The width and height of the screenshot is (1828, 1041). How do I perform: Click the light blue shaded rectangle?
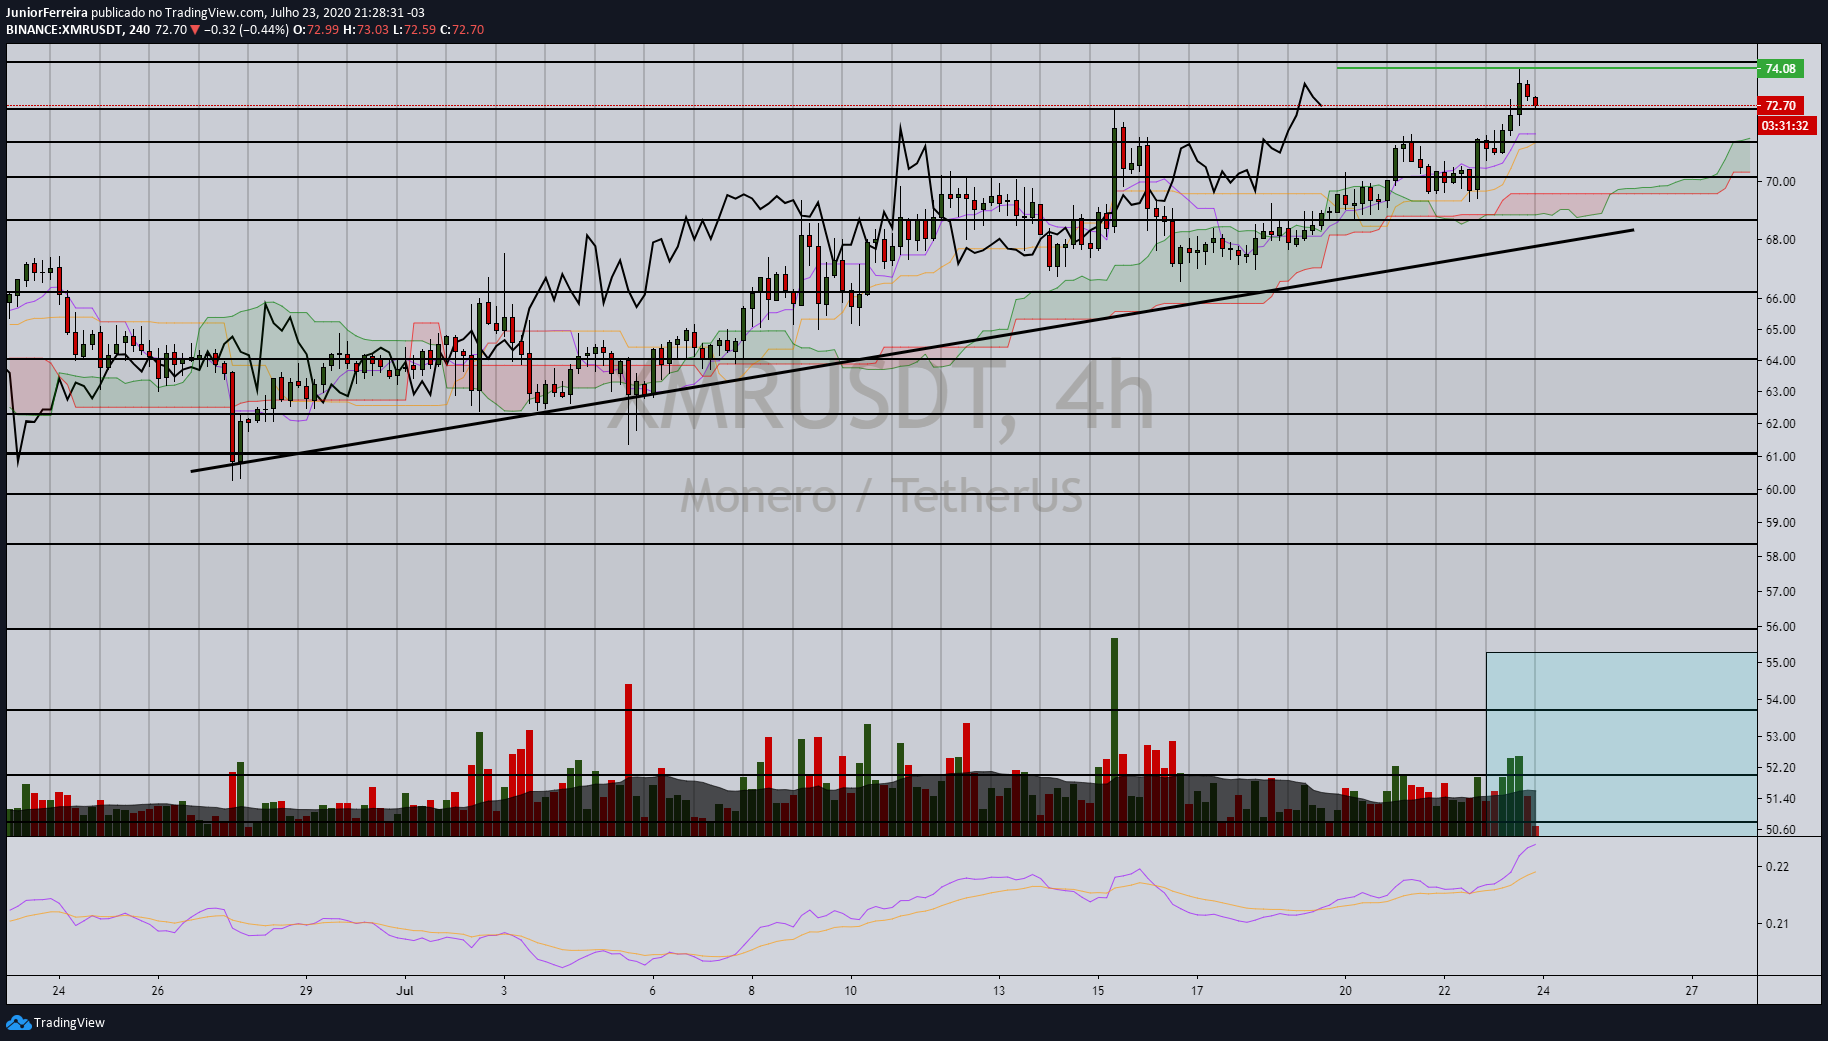(x=1621, y=744)
